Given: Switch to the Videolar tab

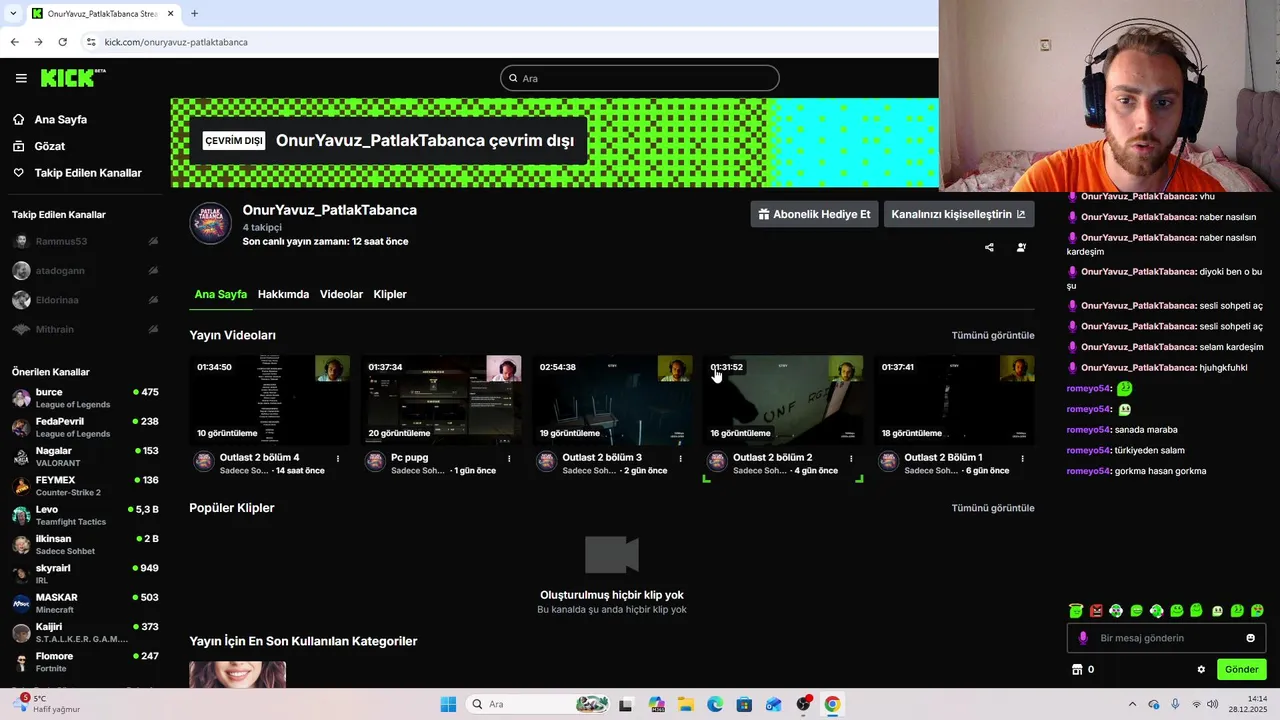Looking at the screenshot, I should (x=341, y=294).
